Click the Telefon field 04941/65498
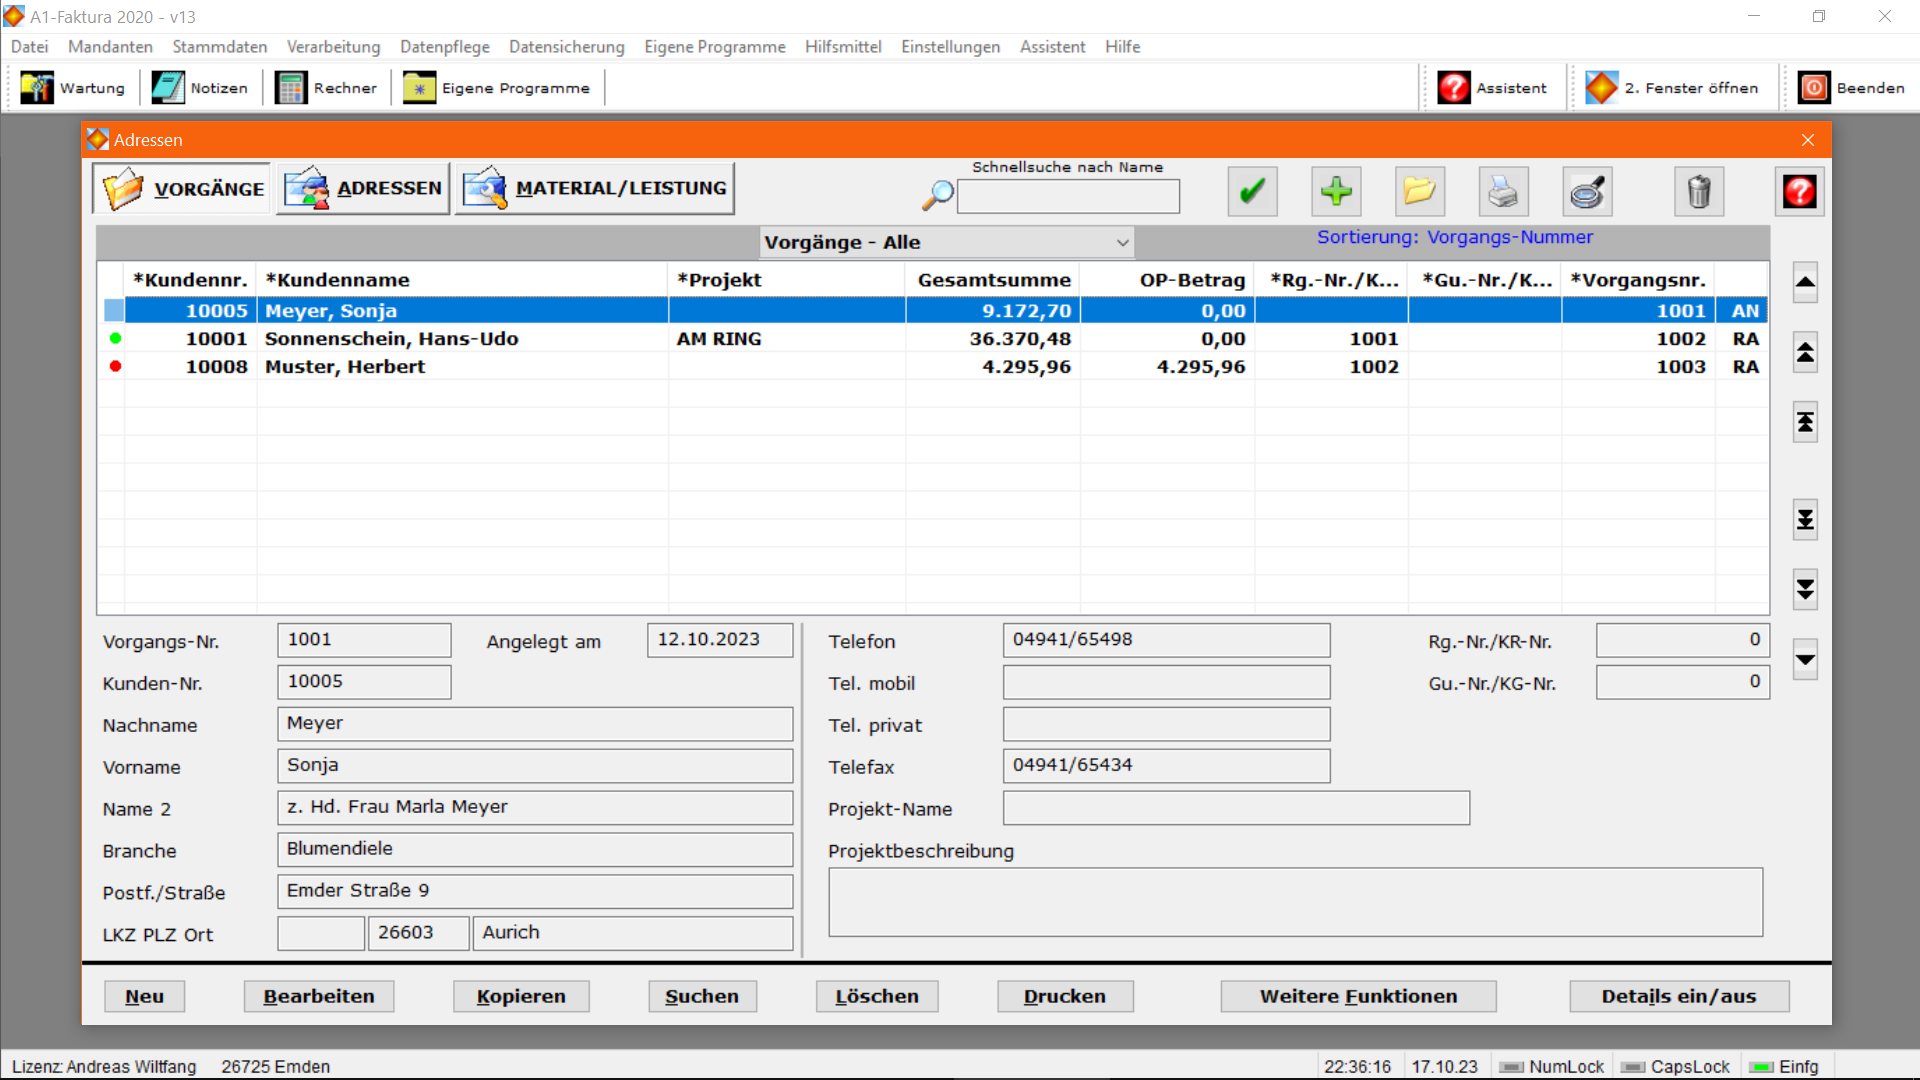The width and height of the screenshot is (1920, 1080). pyautogui.click(x=1166, y=640)
